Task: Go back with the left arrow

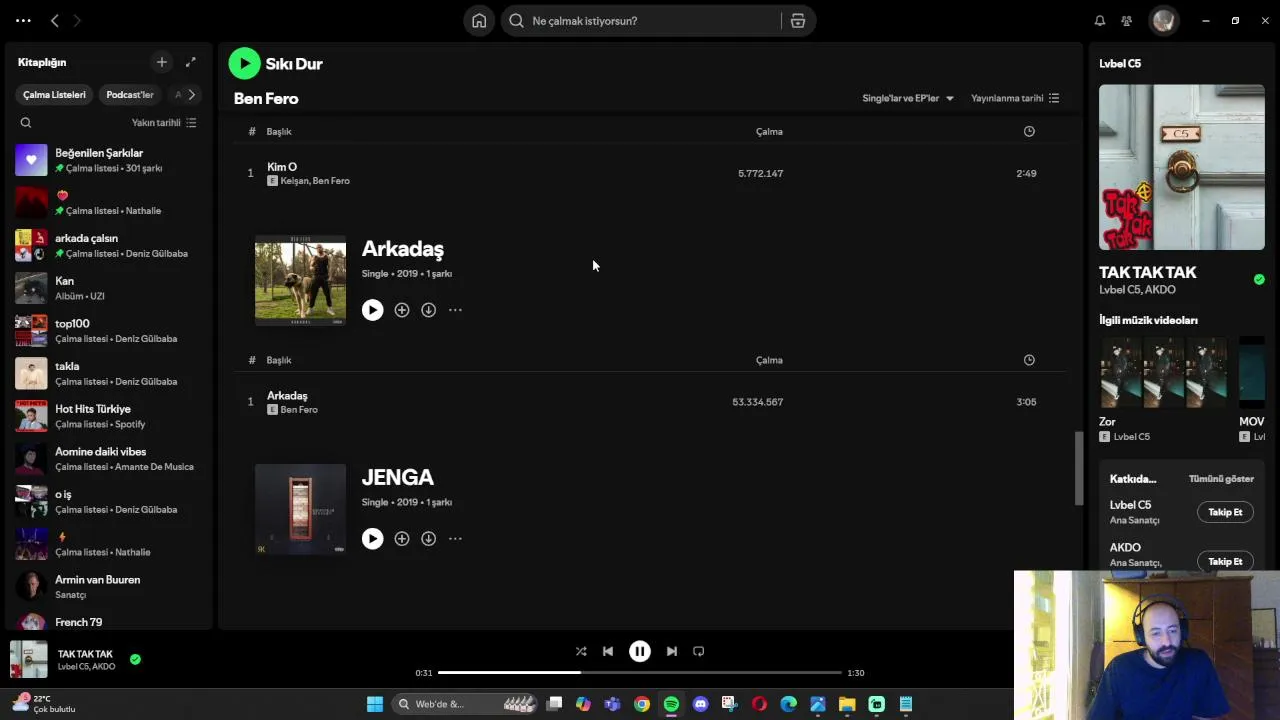Action: click(x=55, y=20)
